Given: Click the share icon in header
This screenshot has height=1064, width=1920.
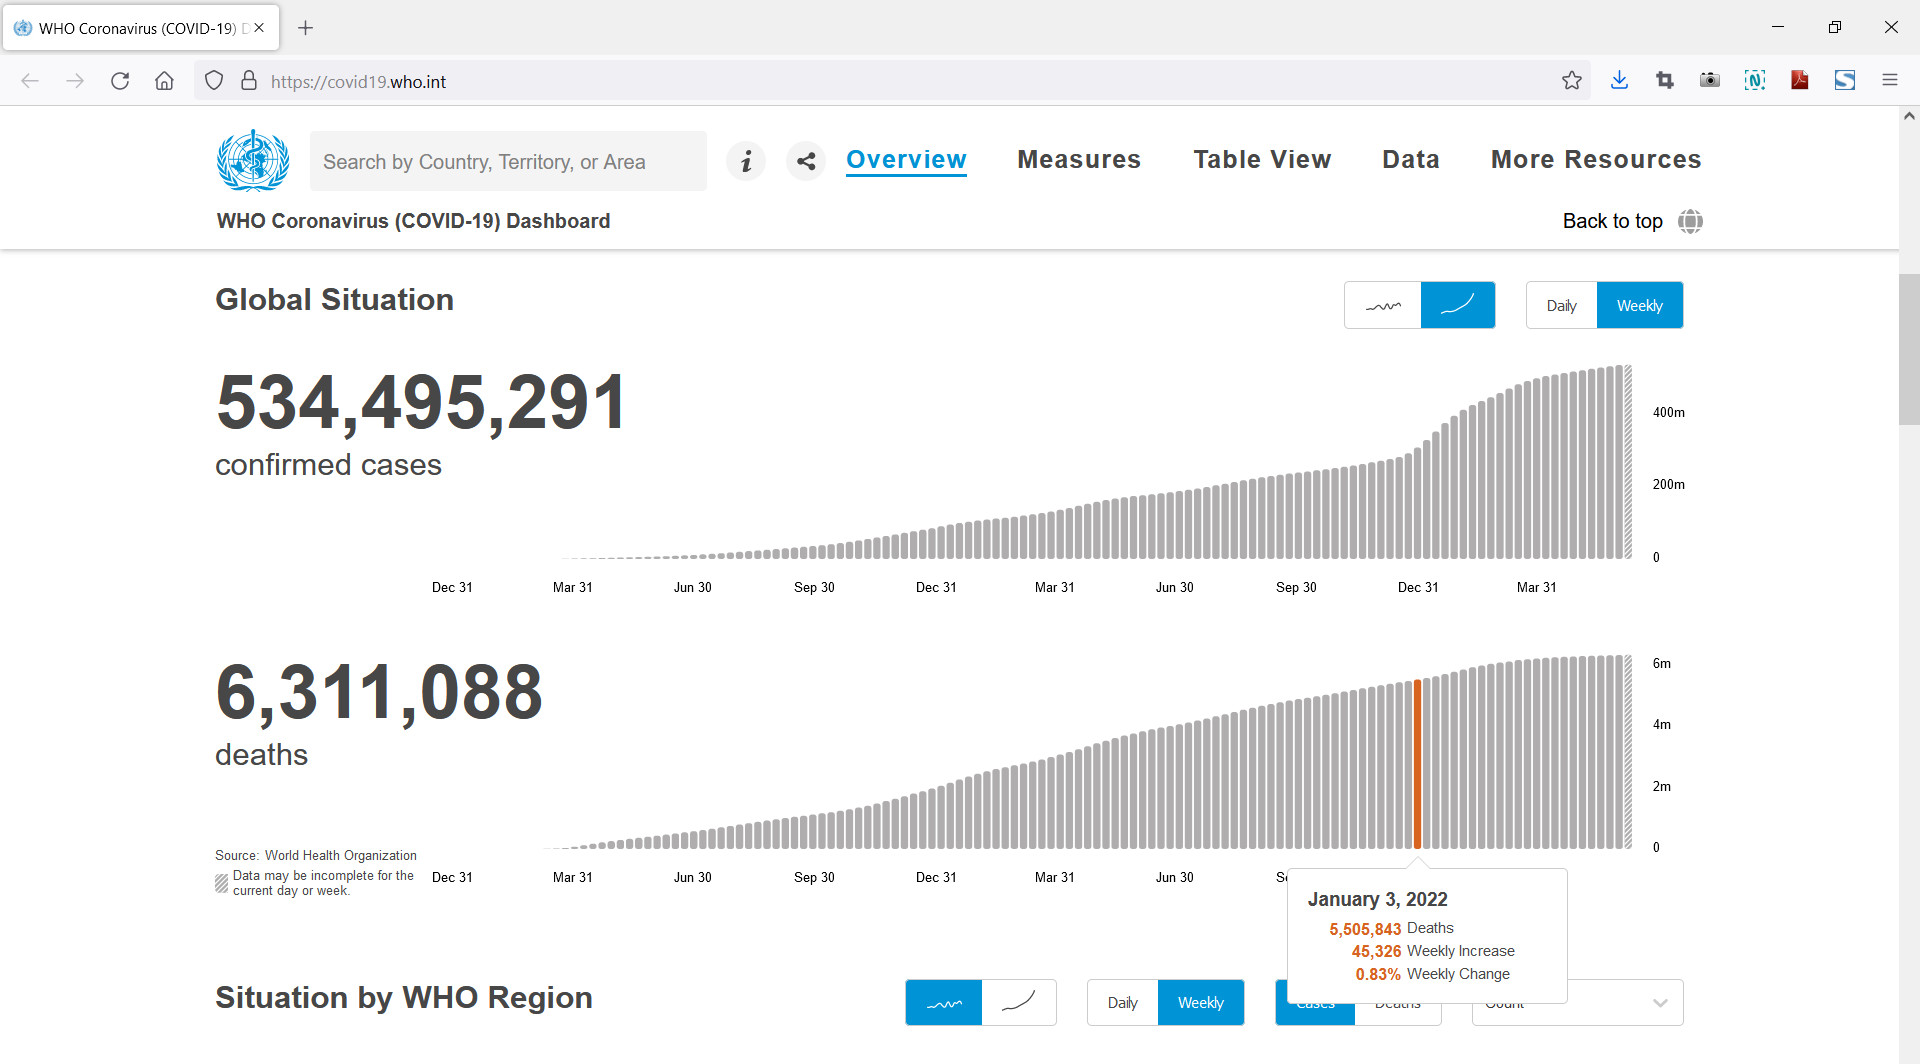Looking at the screenshot, I should [x=806, y=161].
